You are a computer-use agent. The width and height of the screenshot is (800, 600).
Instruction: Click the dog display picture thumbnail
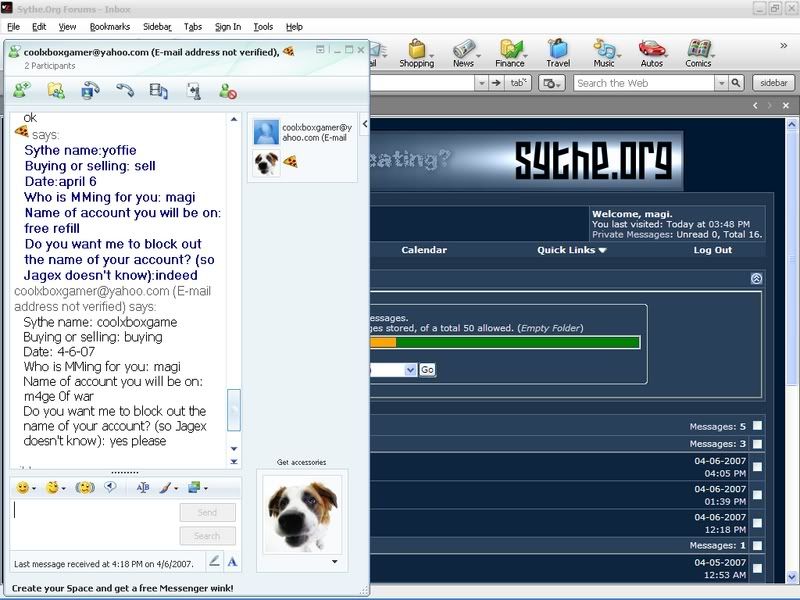pyautogui.click(x=266, y=163)
